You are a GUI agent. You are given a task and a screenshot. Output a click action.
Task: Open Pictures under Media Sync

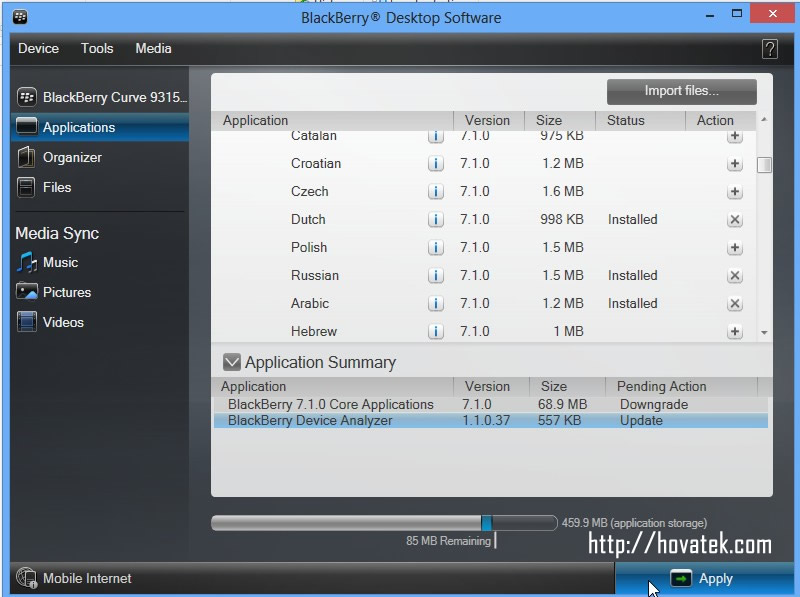point(53,292)
